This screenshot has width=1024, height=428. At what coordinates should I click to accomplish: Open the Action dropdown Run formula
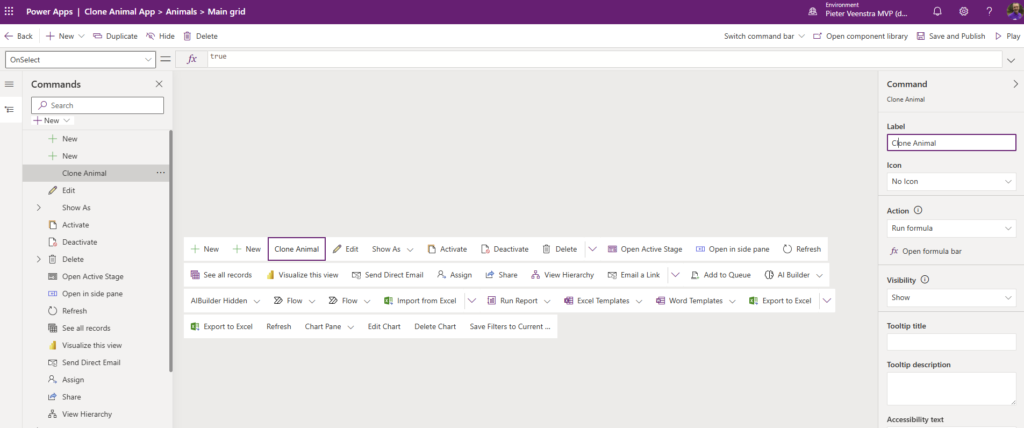click(x=952, y=229)
